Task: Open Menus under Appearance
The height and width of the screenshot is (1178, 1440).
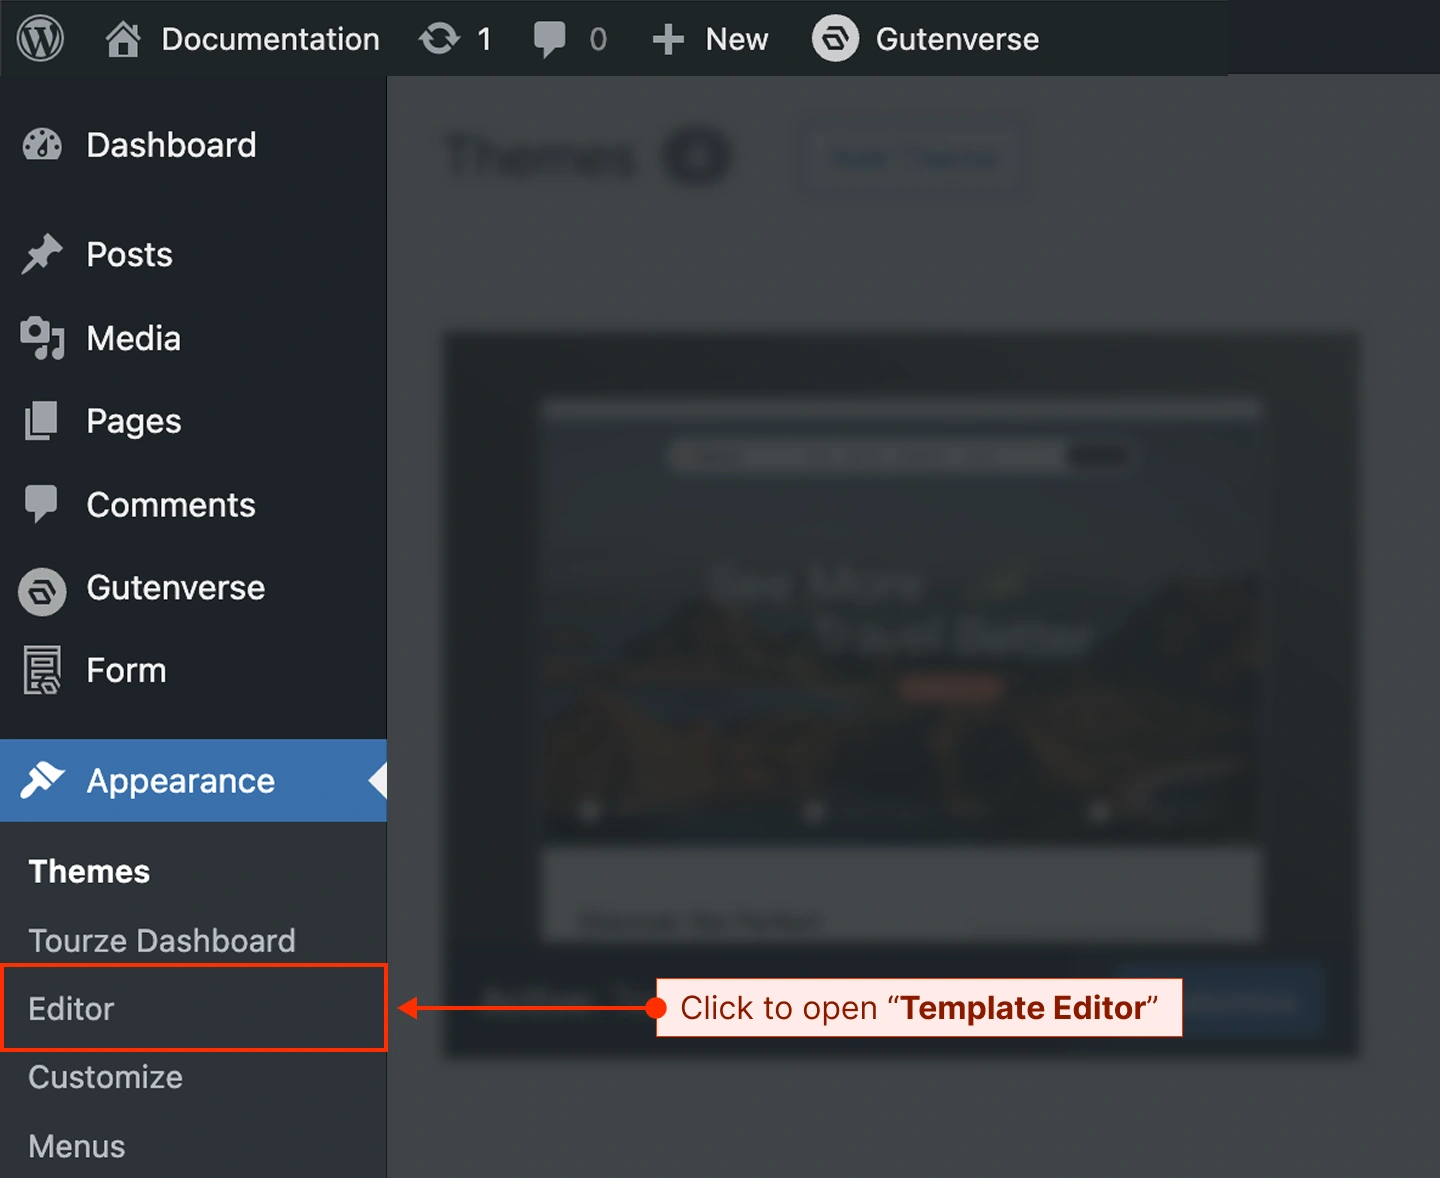Action: point(77,1146)
